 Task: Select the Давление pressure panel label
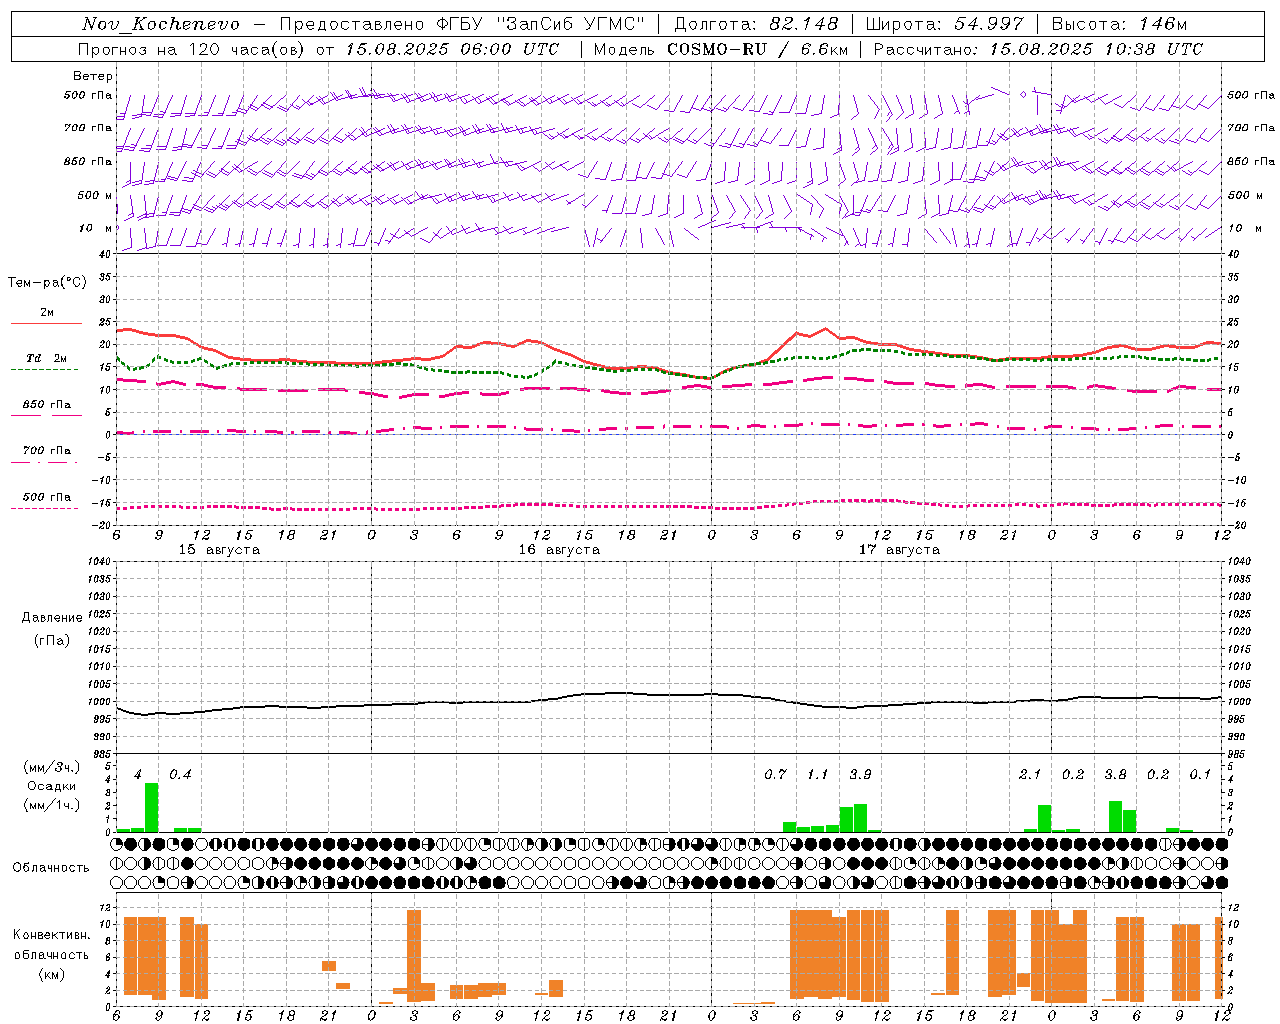point(52,618)
